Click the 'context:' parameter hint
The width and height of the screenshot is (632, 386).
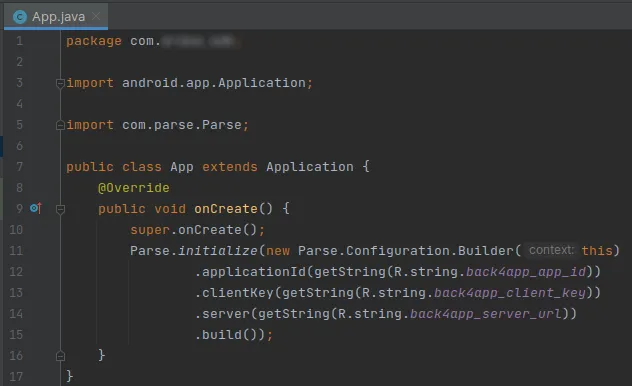click(551, 250)
